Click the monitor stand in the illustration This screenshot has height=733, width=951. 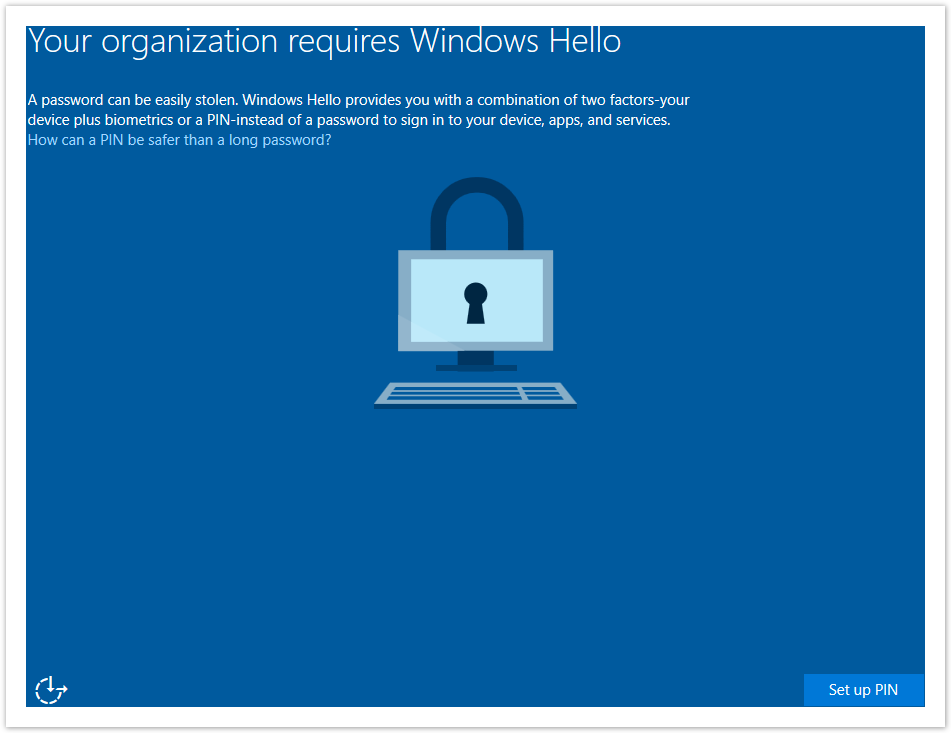pyautogui.click(x=476, y=360)
